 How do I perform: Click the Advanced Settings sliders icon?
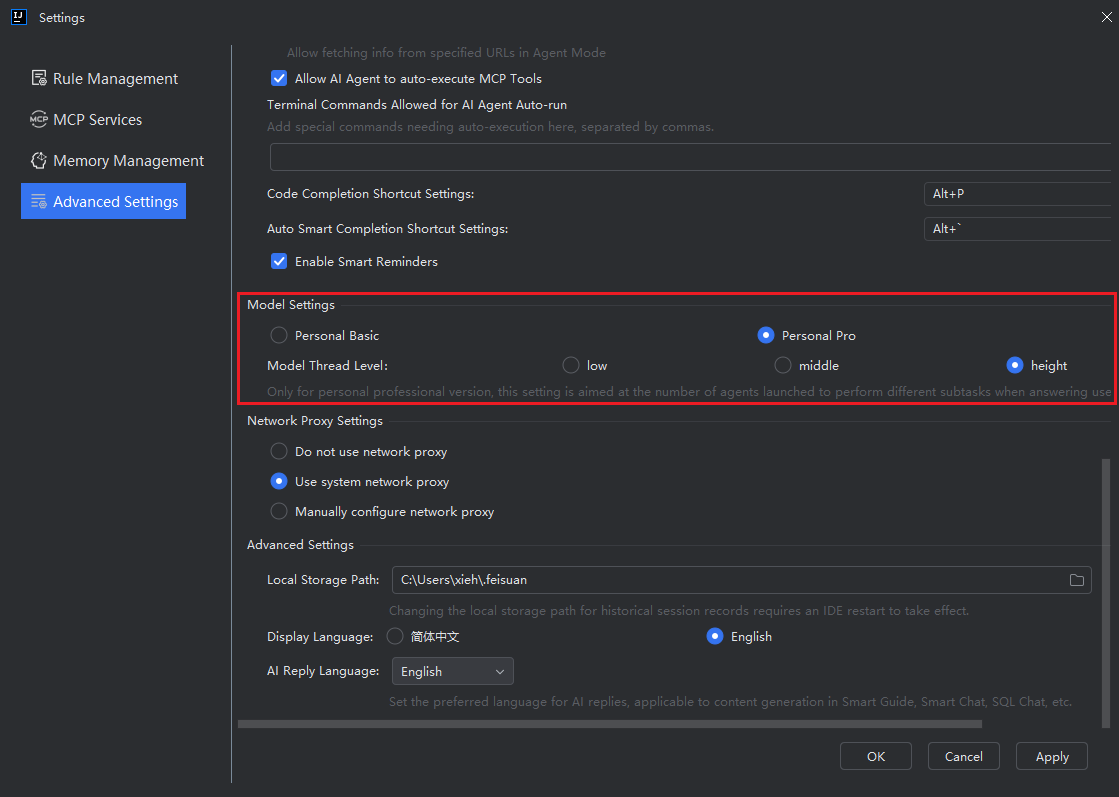click(x=39, y=202)
